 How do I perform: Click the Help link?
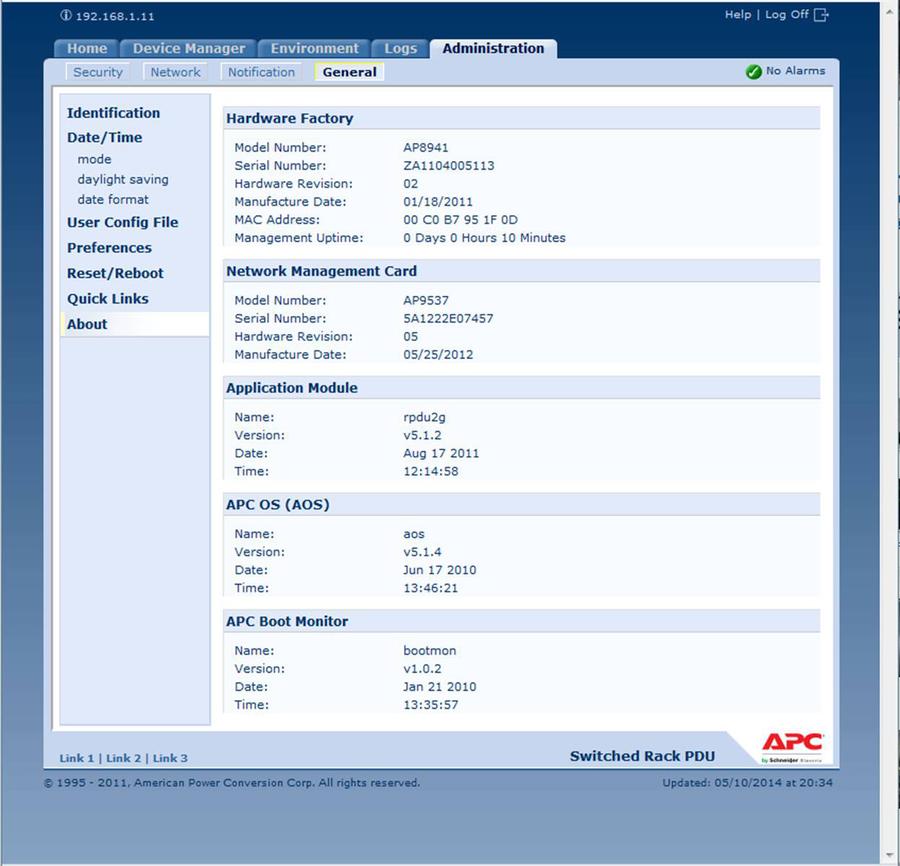(x=737, y=15)
